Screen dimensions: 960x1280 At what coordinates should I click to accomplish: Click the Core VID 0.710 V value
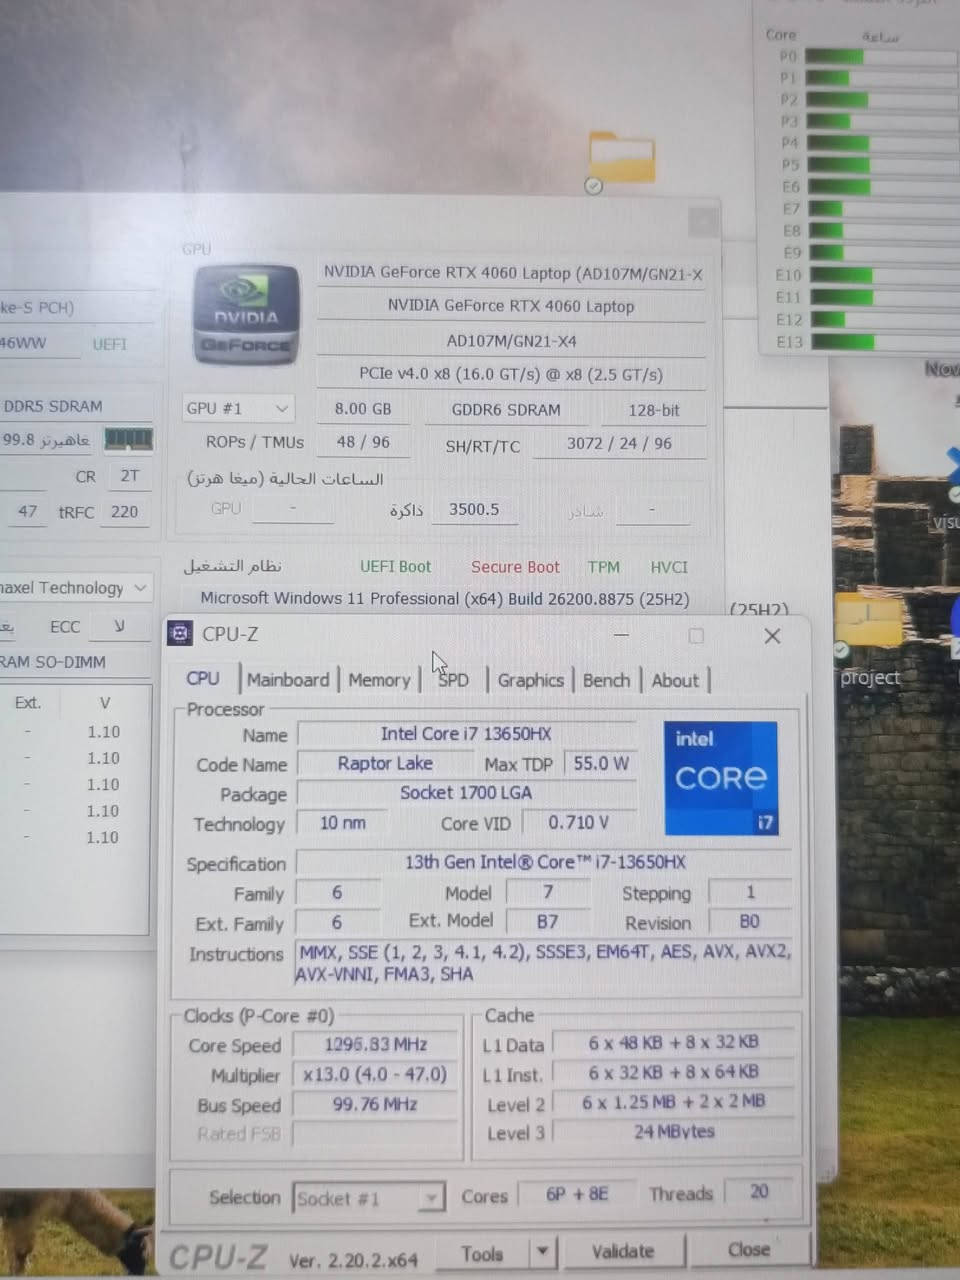pos(578,823)
